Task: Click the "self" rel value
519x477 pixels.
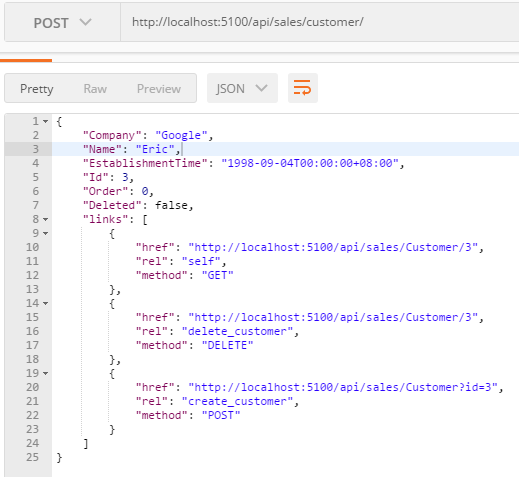Action: [x=201, y=261]
